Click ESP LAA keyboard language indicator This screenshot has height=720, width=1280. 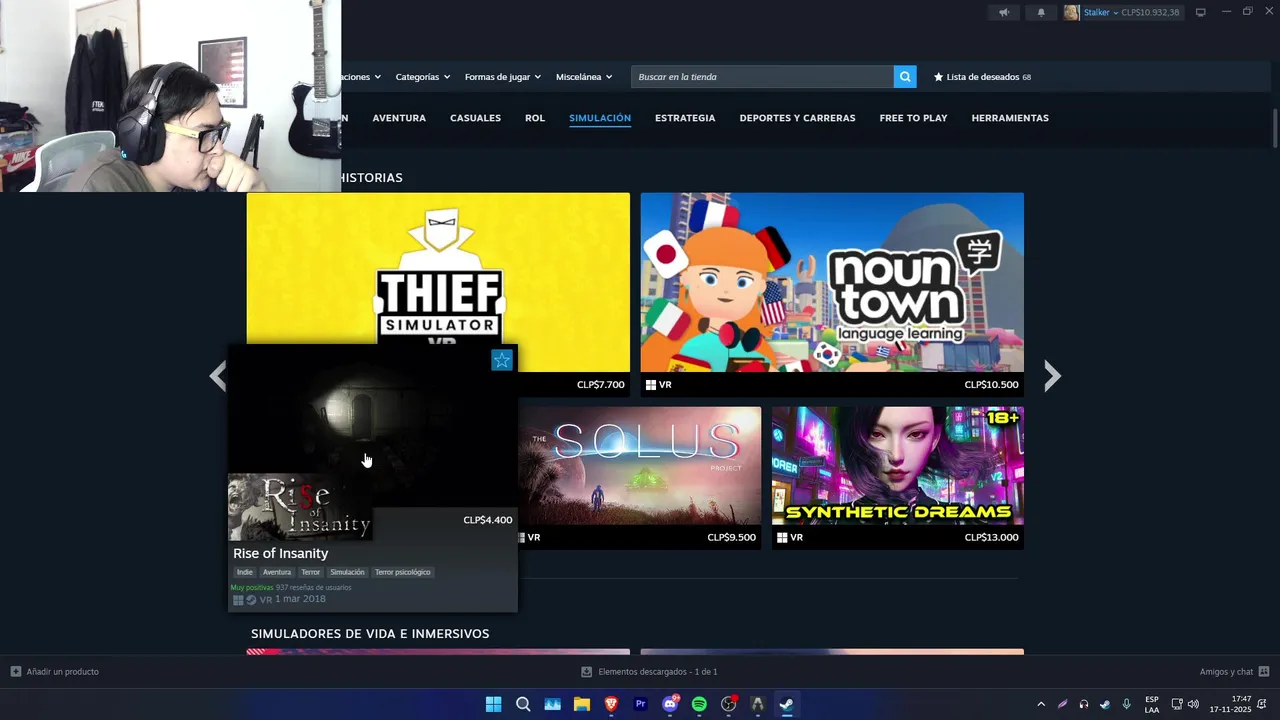[1152, 704]
